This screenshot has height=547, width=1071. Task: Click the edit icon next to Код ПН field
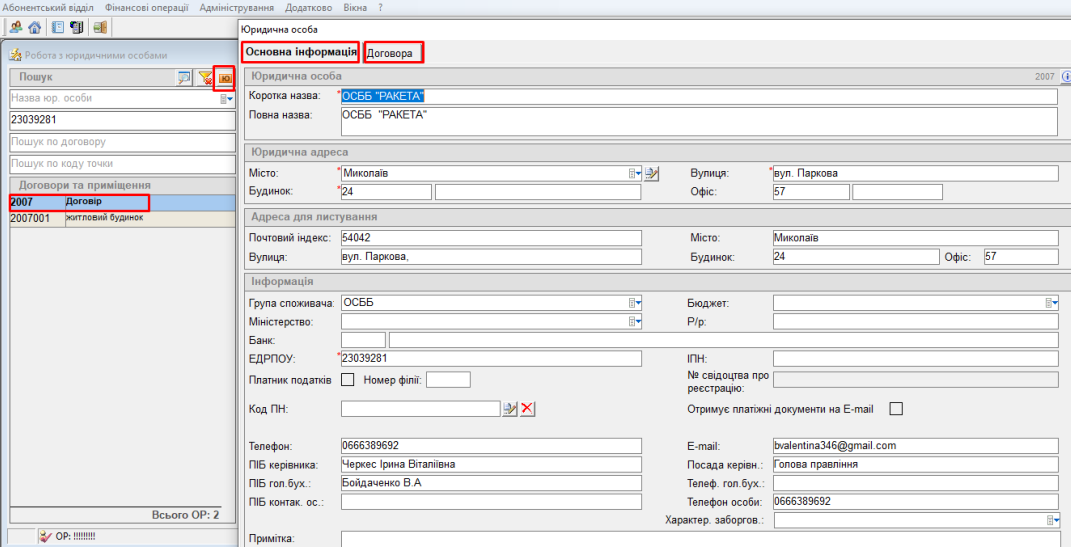pos(509,408)
